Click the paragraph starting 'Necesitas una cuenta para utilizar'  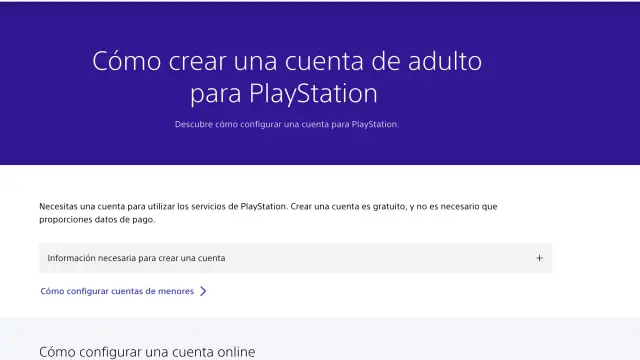click(268, 213)
